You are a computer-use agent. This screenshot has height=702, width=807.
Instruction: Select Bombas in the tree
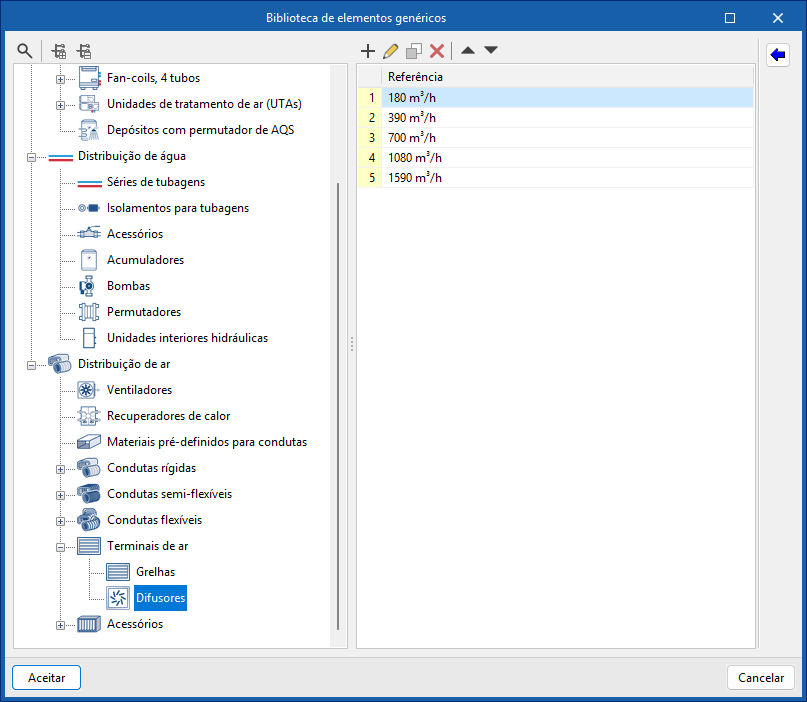coord(128,286)
